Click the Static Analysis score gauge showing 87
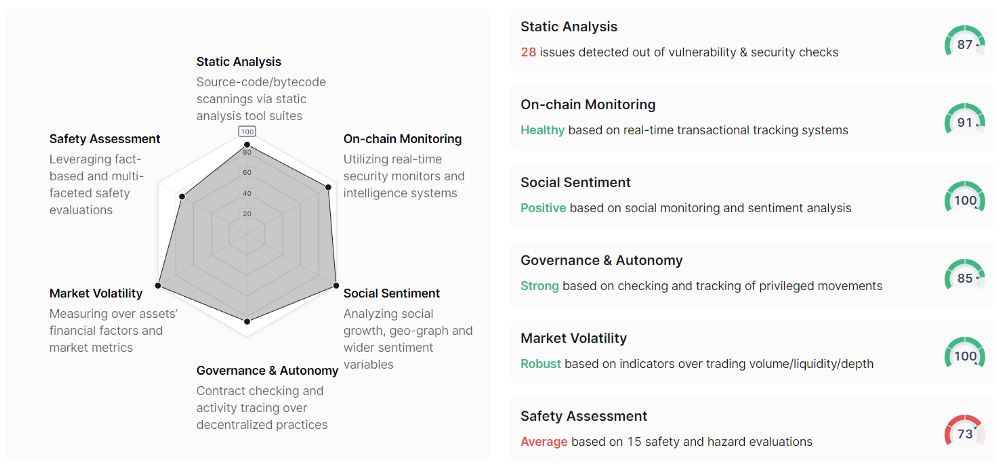1000x466 pixels. 964,43
